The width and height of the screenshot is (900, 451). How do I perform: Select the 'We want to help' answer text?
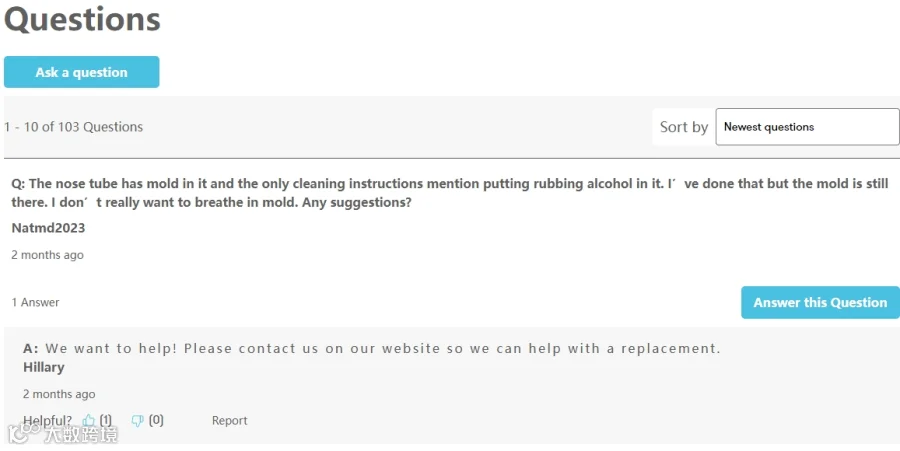point(380,349)
